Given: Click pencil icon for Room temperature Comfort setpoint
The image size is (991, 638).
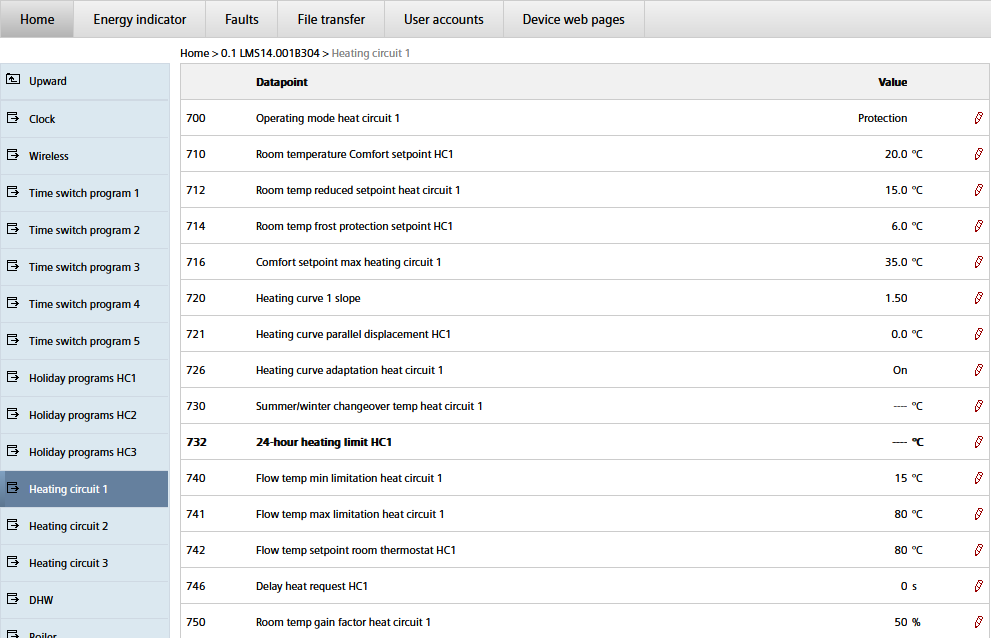Looking at the screenshot, I should click(x=978, y=154).
